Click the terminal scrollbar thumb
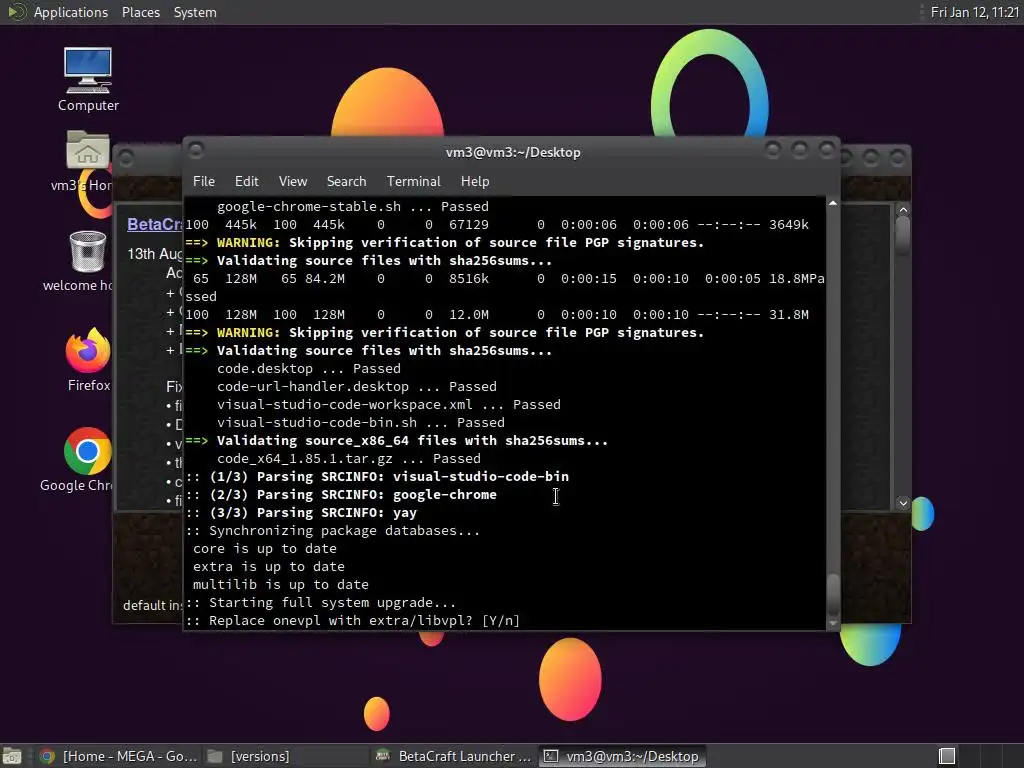1024x768 pixels. [x=833, y=595]
